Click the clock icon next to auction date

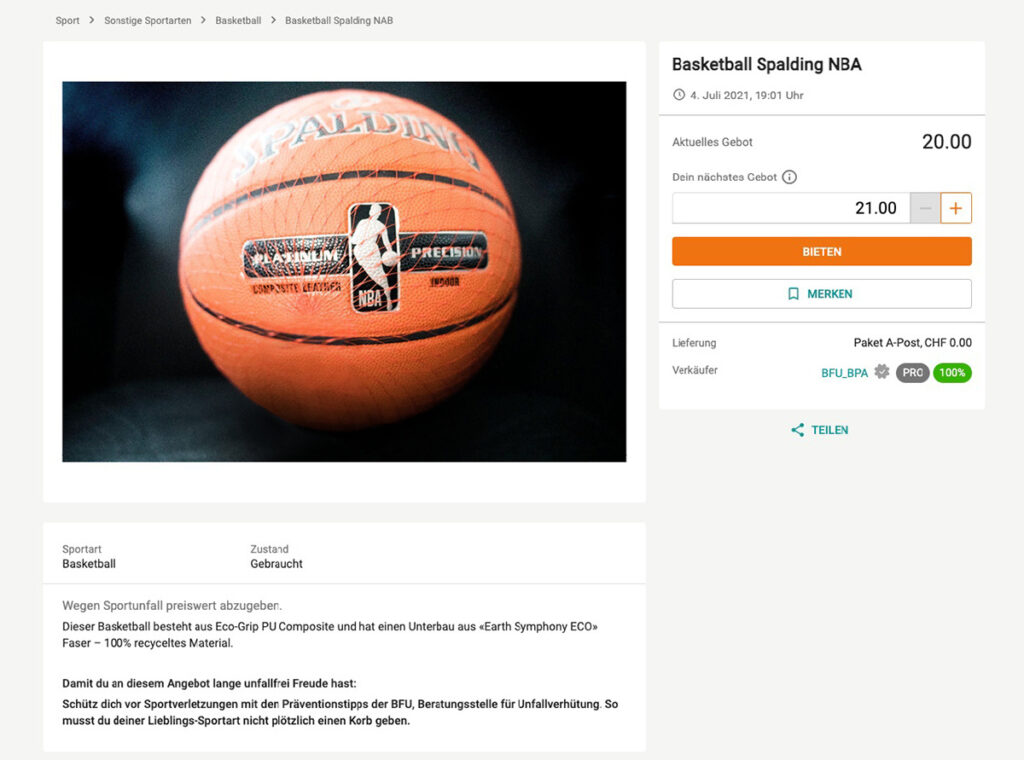(679, 95)
